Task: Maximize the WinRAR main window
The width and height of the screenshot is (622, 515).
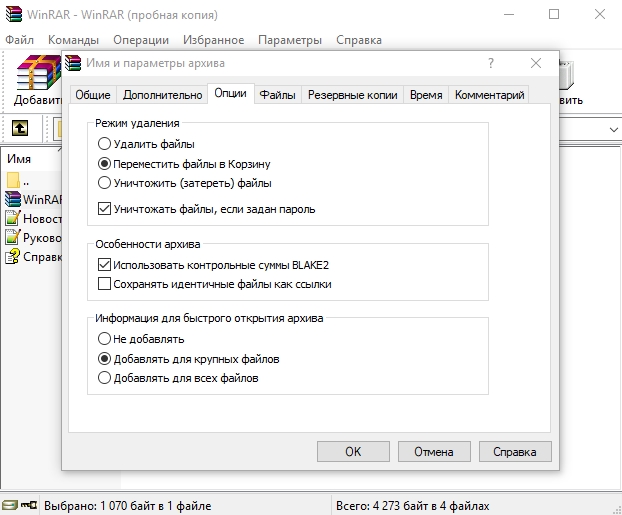Action: [554, 15]
